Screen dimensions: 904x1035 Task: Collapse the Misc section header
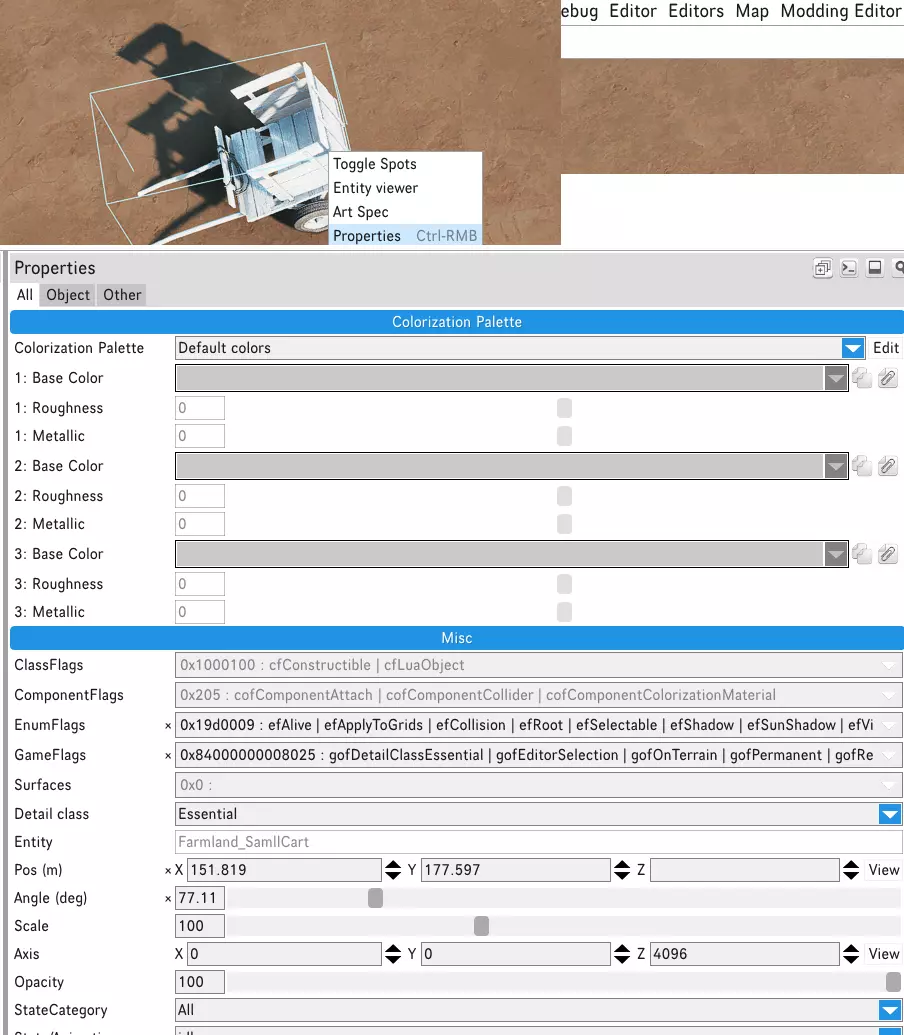[x=457, y=638]
